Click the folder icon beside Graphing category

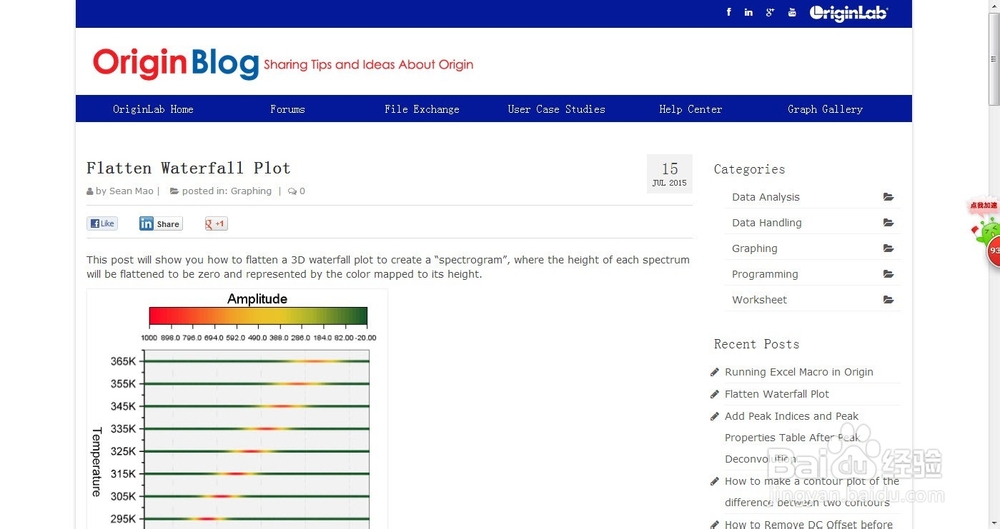888,248
